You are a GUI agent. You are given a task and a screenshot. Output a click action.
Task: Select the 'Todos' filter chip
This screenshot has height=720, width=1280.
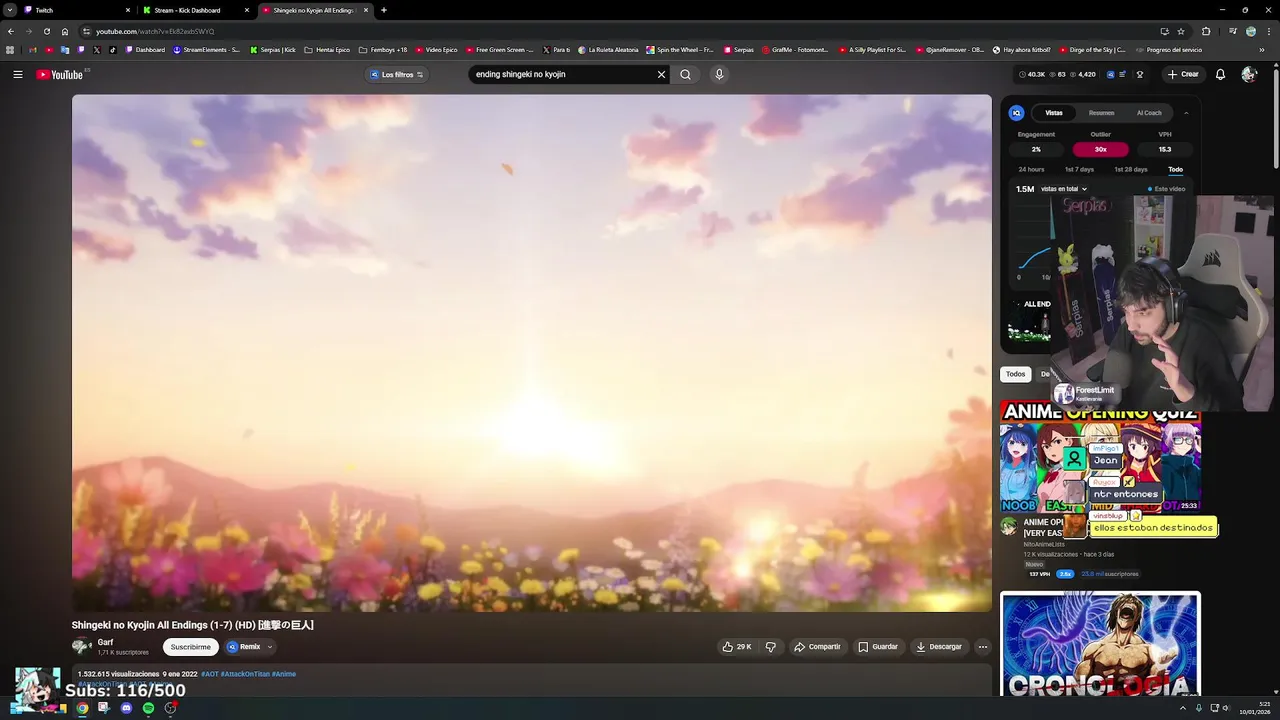[1015, 374]
